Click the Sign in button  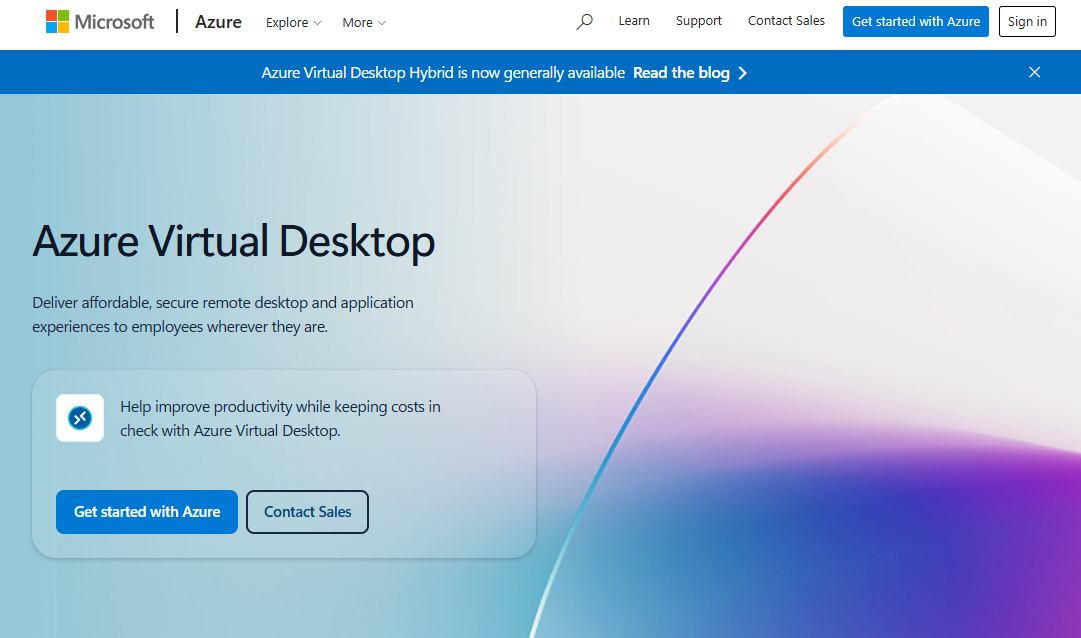pyautogui.click(x=1027, y=21)
